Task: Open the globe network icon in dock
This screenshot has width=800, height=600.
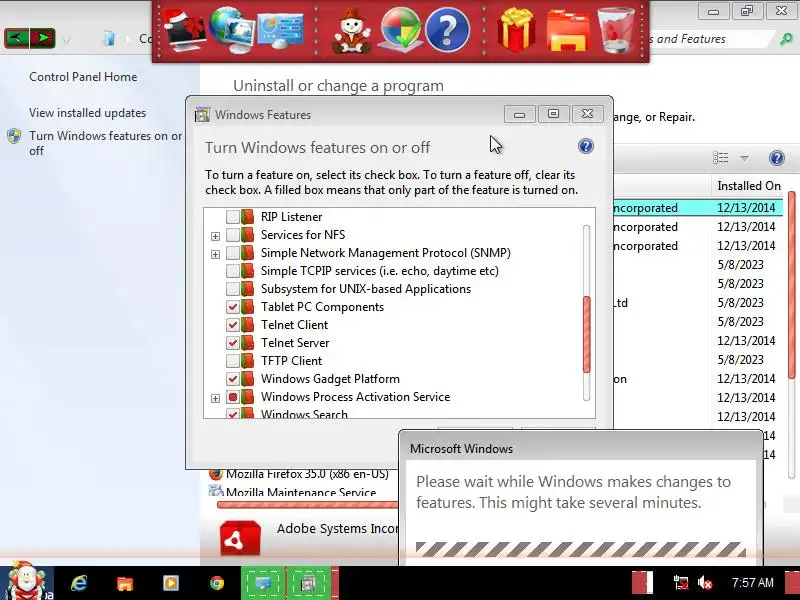Action: pos(231,30)
